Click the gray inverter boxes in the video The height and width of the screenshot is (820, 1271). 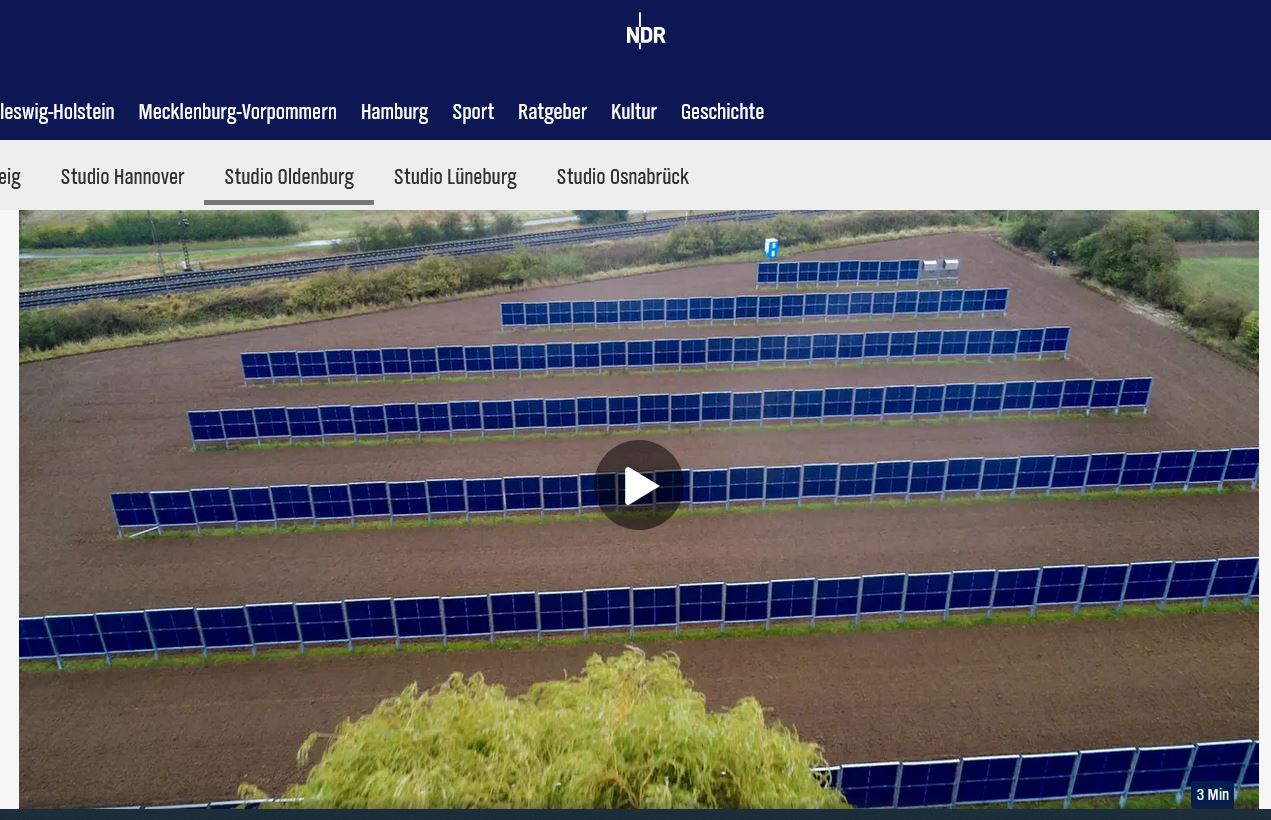[x=939, y=268]
